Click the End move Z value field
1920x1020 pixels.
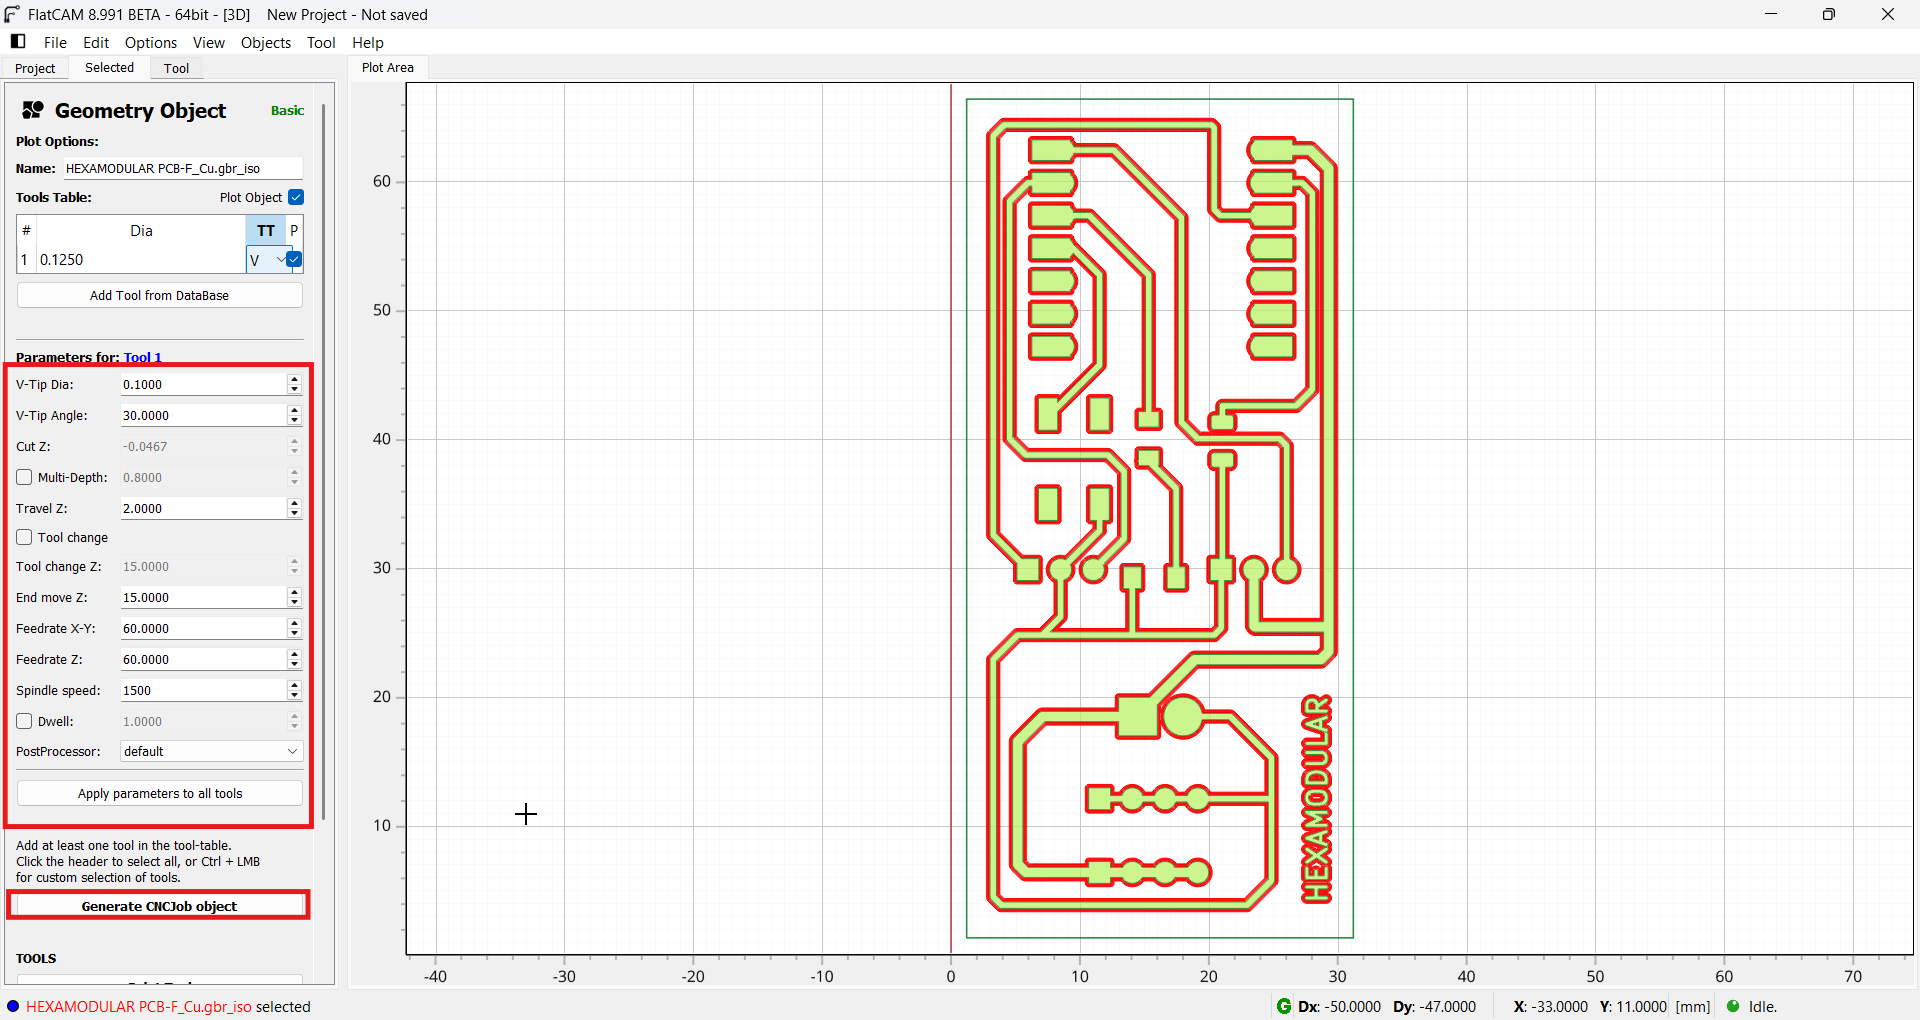coord(203,597)
